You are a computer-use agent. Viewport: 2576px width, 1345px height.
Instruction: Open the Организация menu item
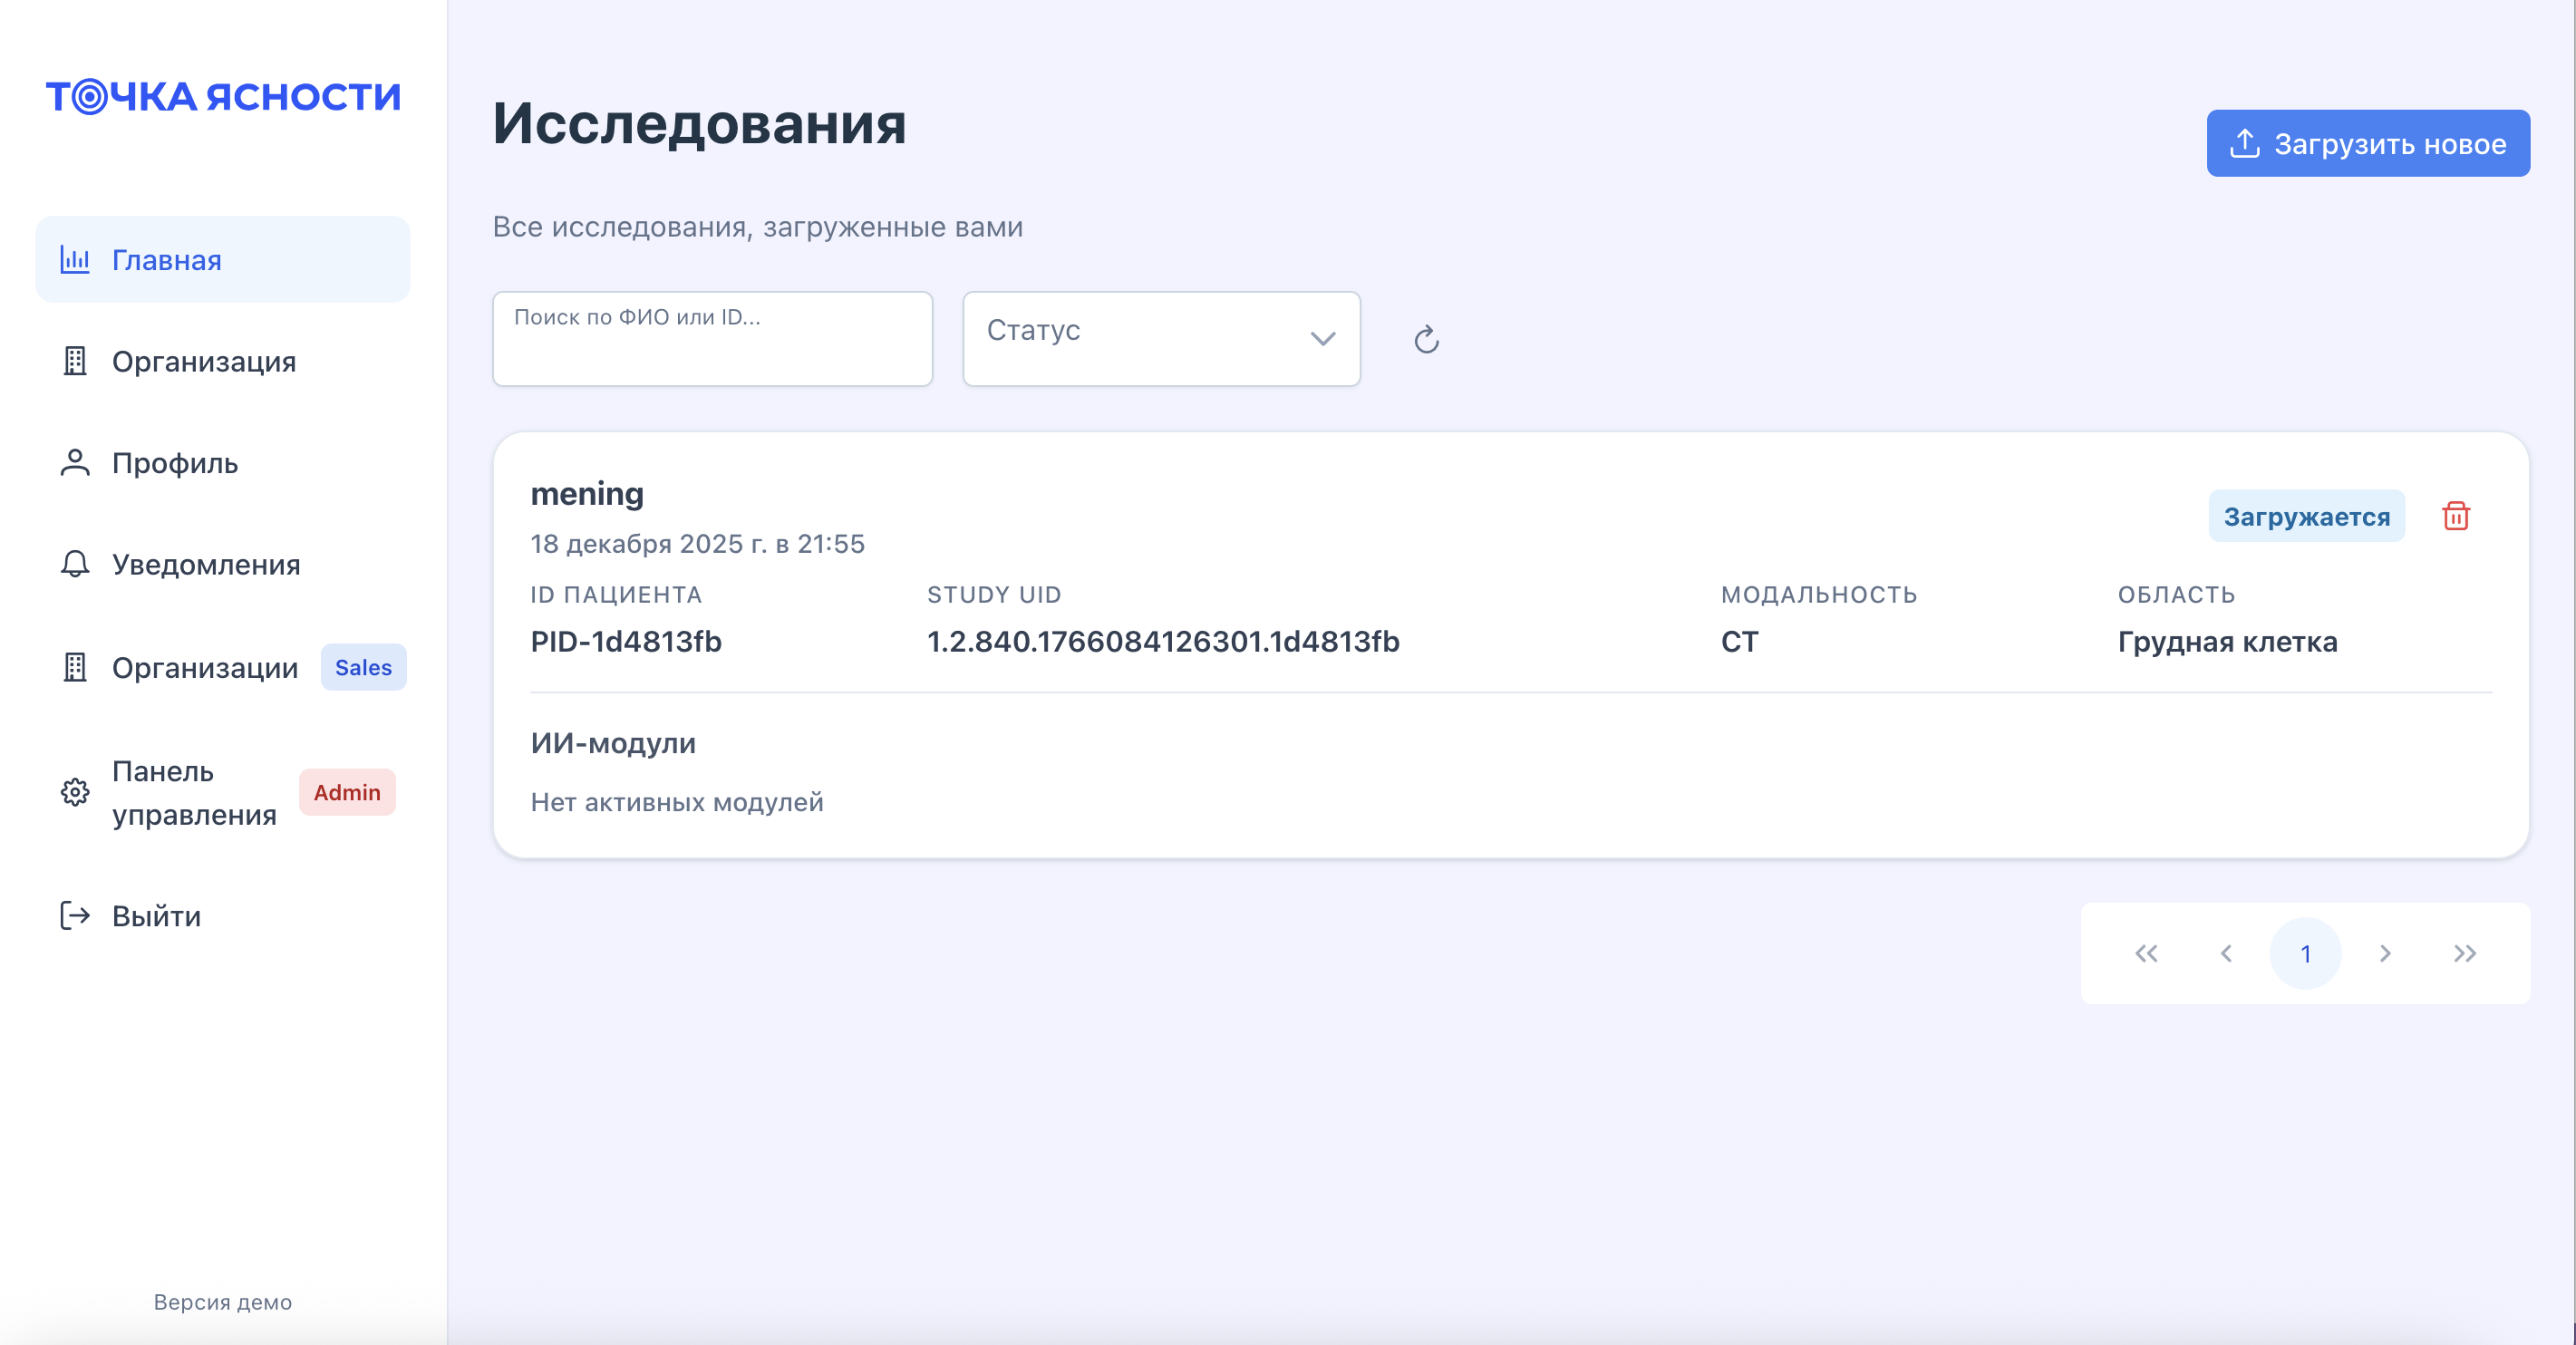[x=223, y=361]
